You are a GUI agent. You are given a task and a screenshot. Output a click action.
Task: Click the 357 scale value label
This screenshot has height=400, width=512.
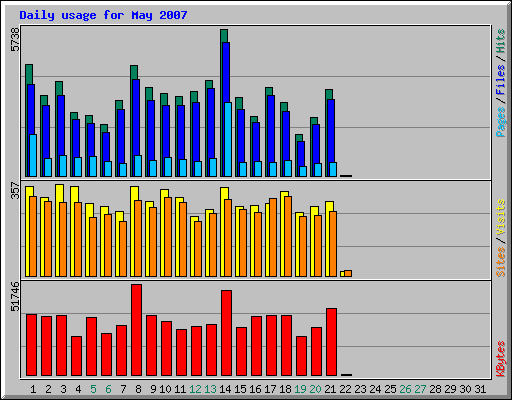(x=15, y=190)
